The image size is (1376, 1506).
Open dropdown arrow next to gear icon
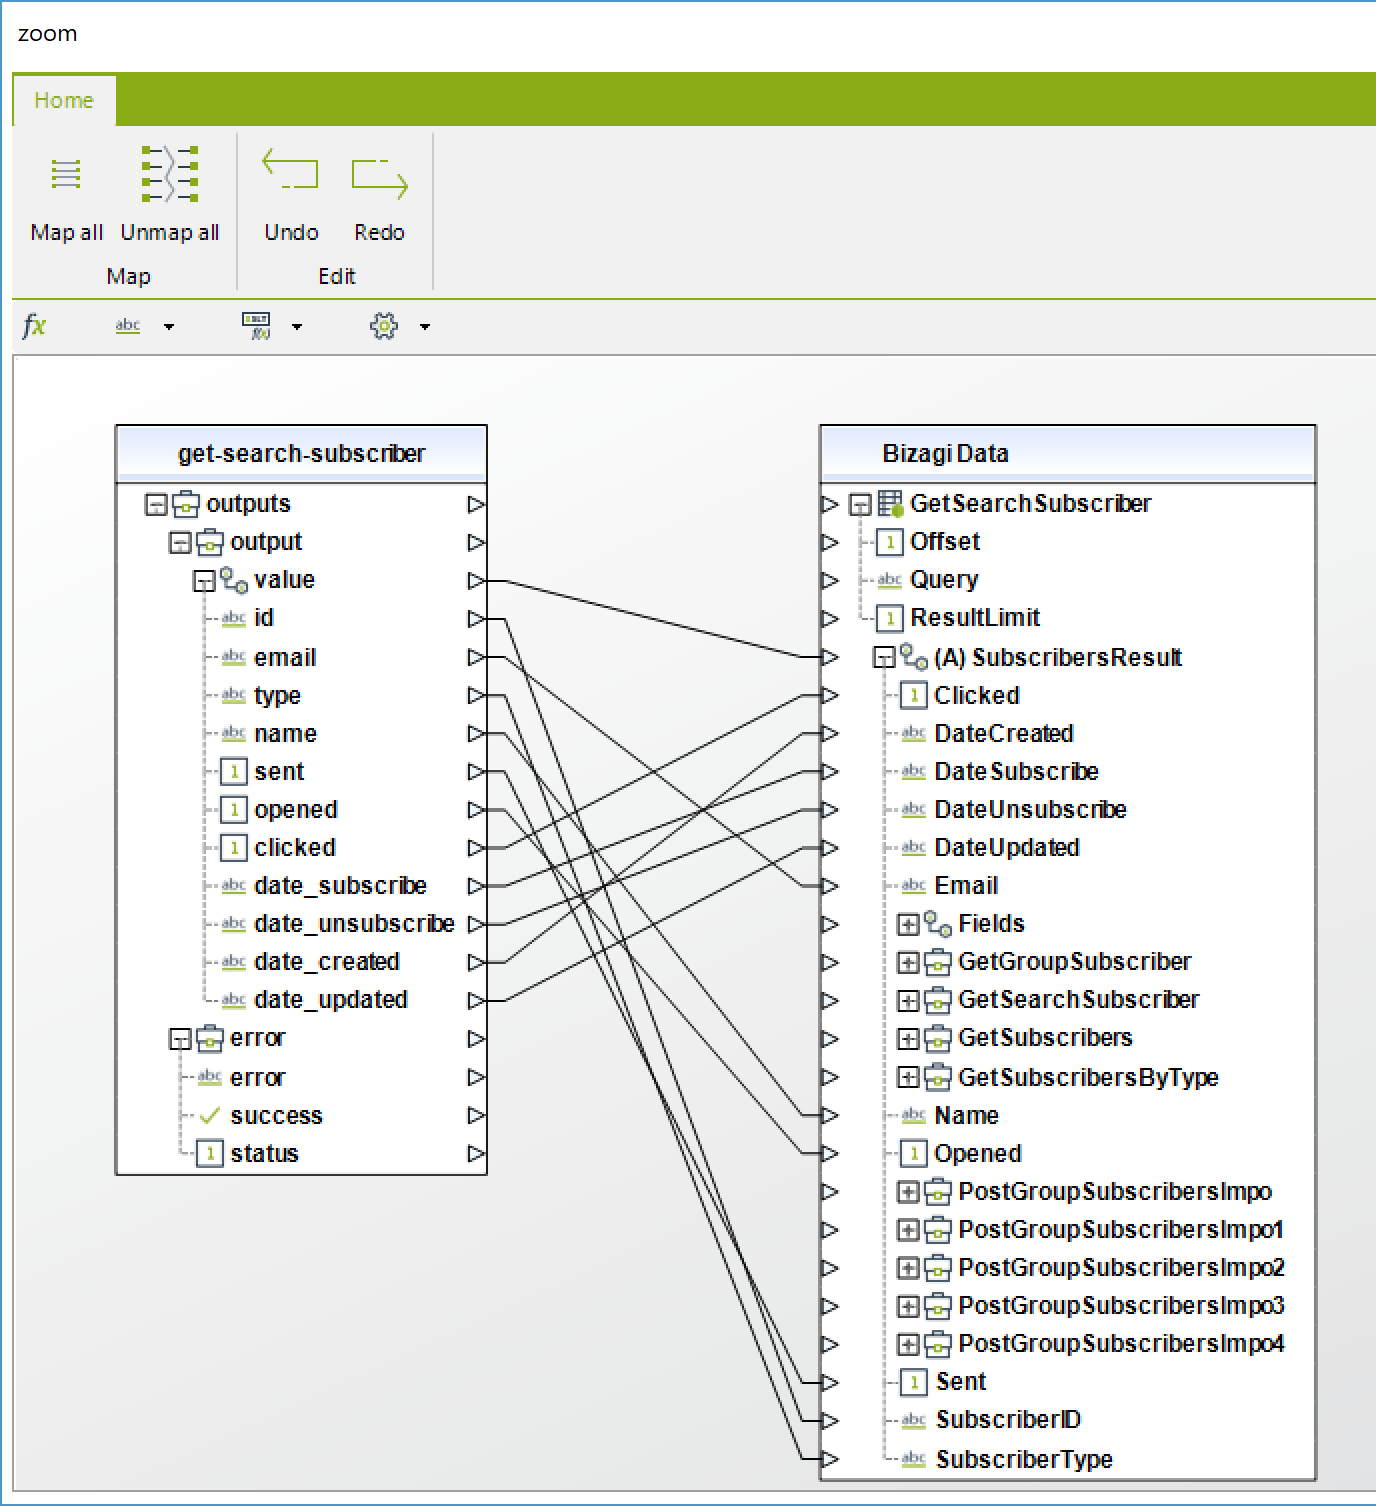click(x=425, y=327)
